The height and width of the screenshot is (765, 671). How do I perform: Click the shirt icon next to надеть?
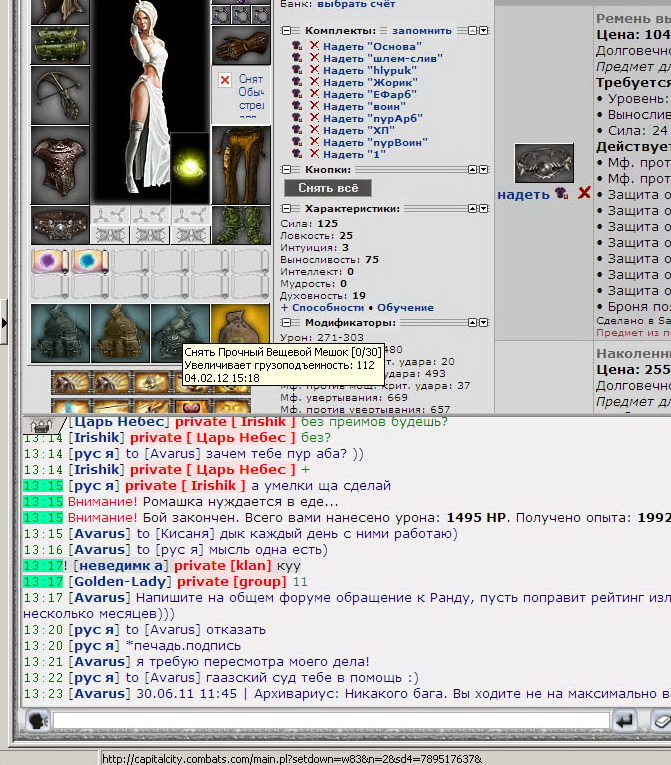pyautogui.click(x=561, y=194)
